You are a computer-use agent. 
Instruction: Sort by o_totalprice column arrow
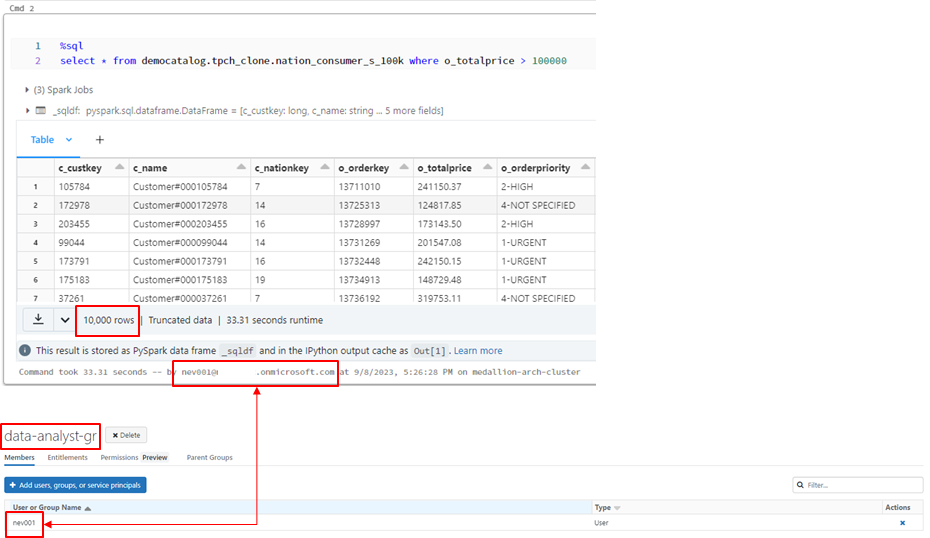[x=489, y=168]
